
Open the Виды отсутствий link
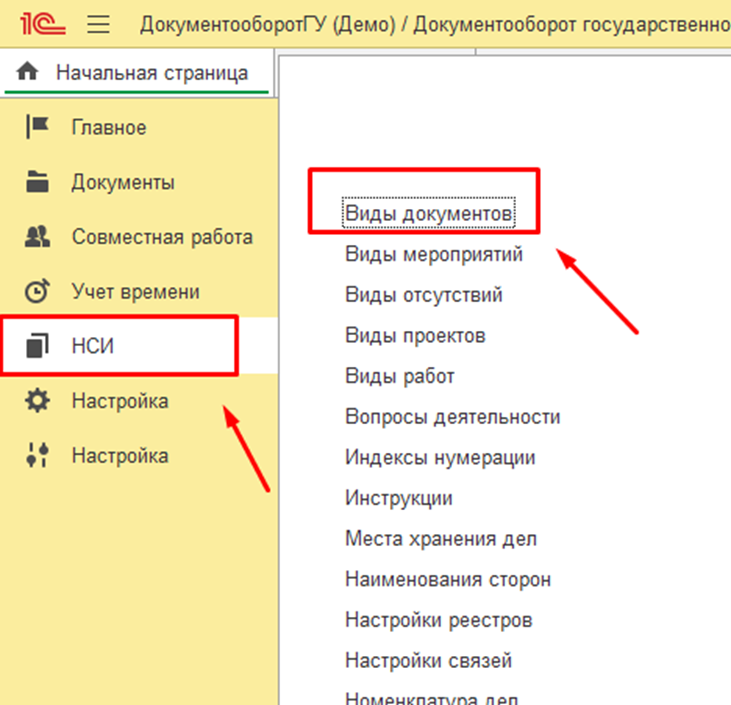(x=424, y=295)
